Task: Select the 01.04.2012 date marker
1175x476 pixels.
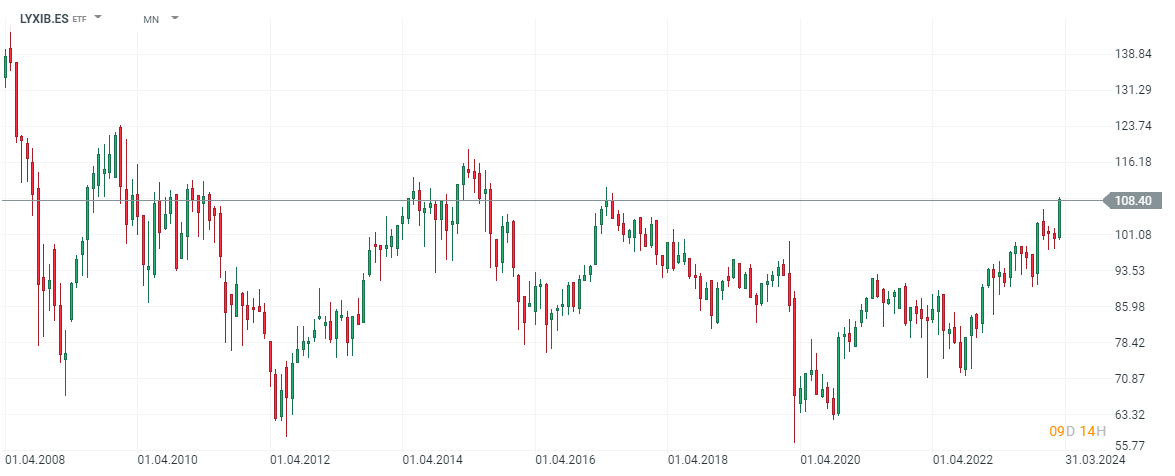Action: [x=301, y=460]
